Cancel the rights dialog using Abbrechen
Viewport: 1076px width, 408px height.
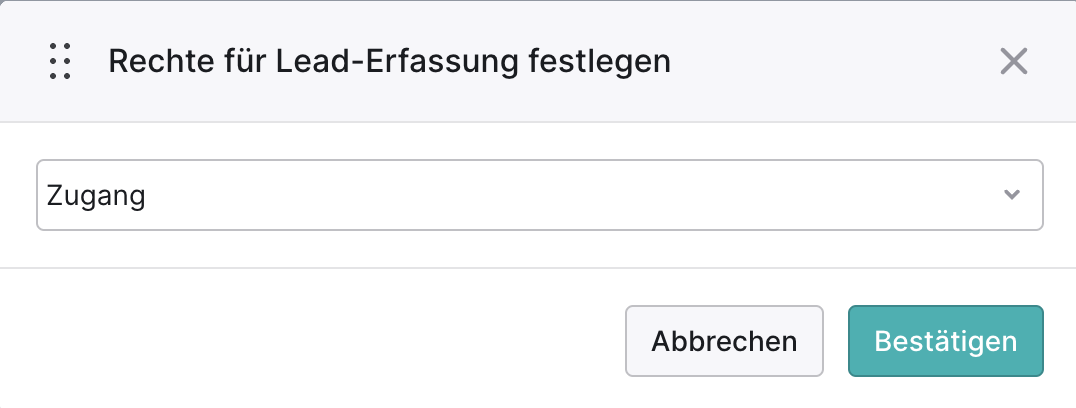tap(724, 341)
